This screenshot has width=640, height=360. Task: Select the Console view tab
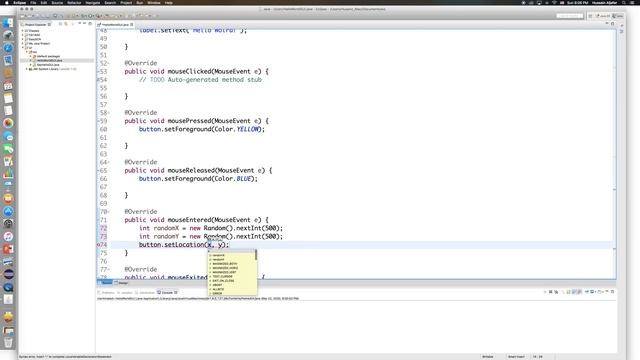166,292
